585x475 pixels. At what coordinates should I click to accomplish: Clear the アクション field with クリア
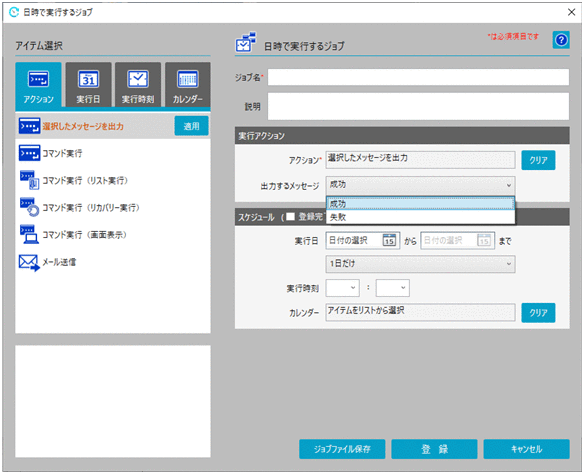tap(538, 160)
